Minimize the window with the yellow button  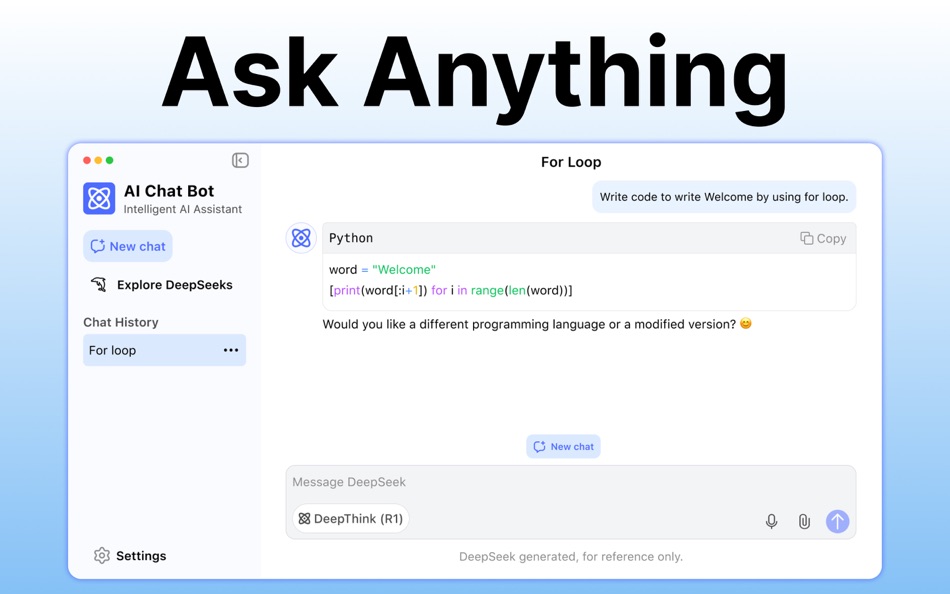(x=98, y=161)
